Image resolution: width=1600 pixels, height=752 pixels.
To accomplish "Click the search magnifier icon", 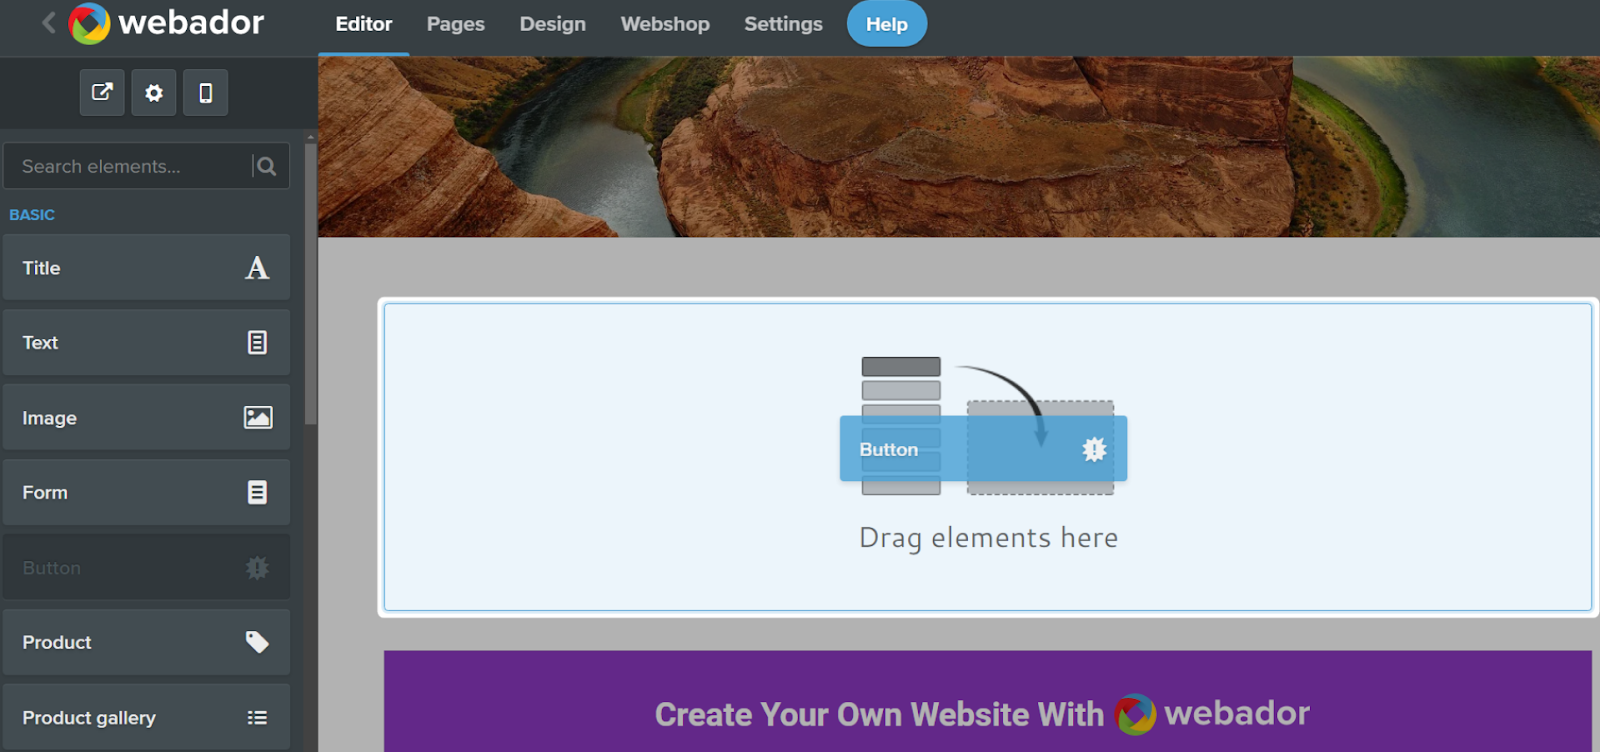I will tap(266, 166).
